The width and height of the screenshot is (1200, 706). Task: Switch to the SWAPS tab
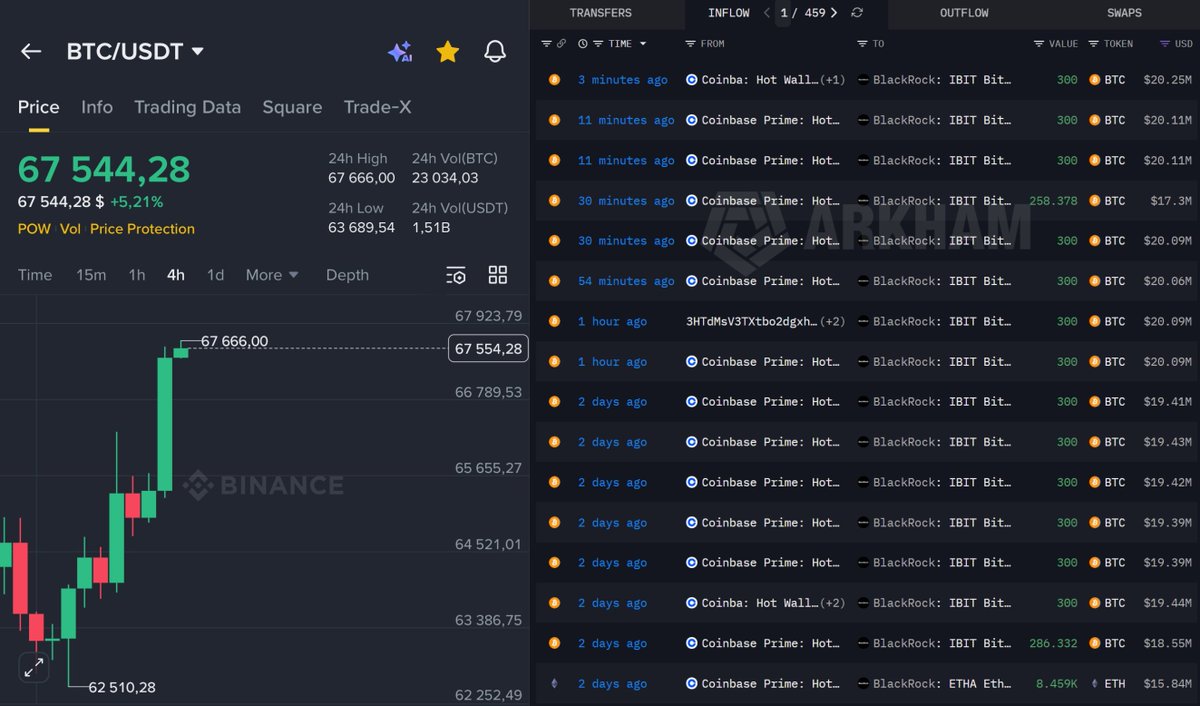coord(1124,13)
